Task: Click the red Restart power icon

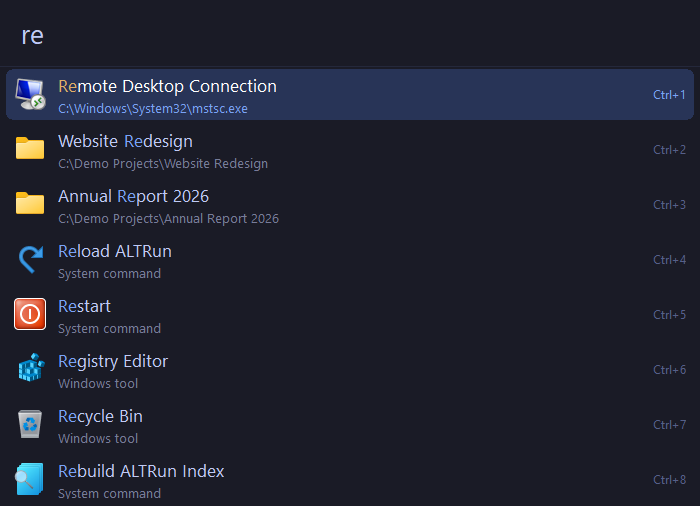Action: (30, 314)
